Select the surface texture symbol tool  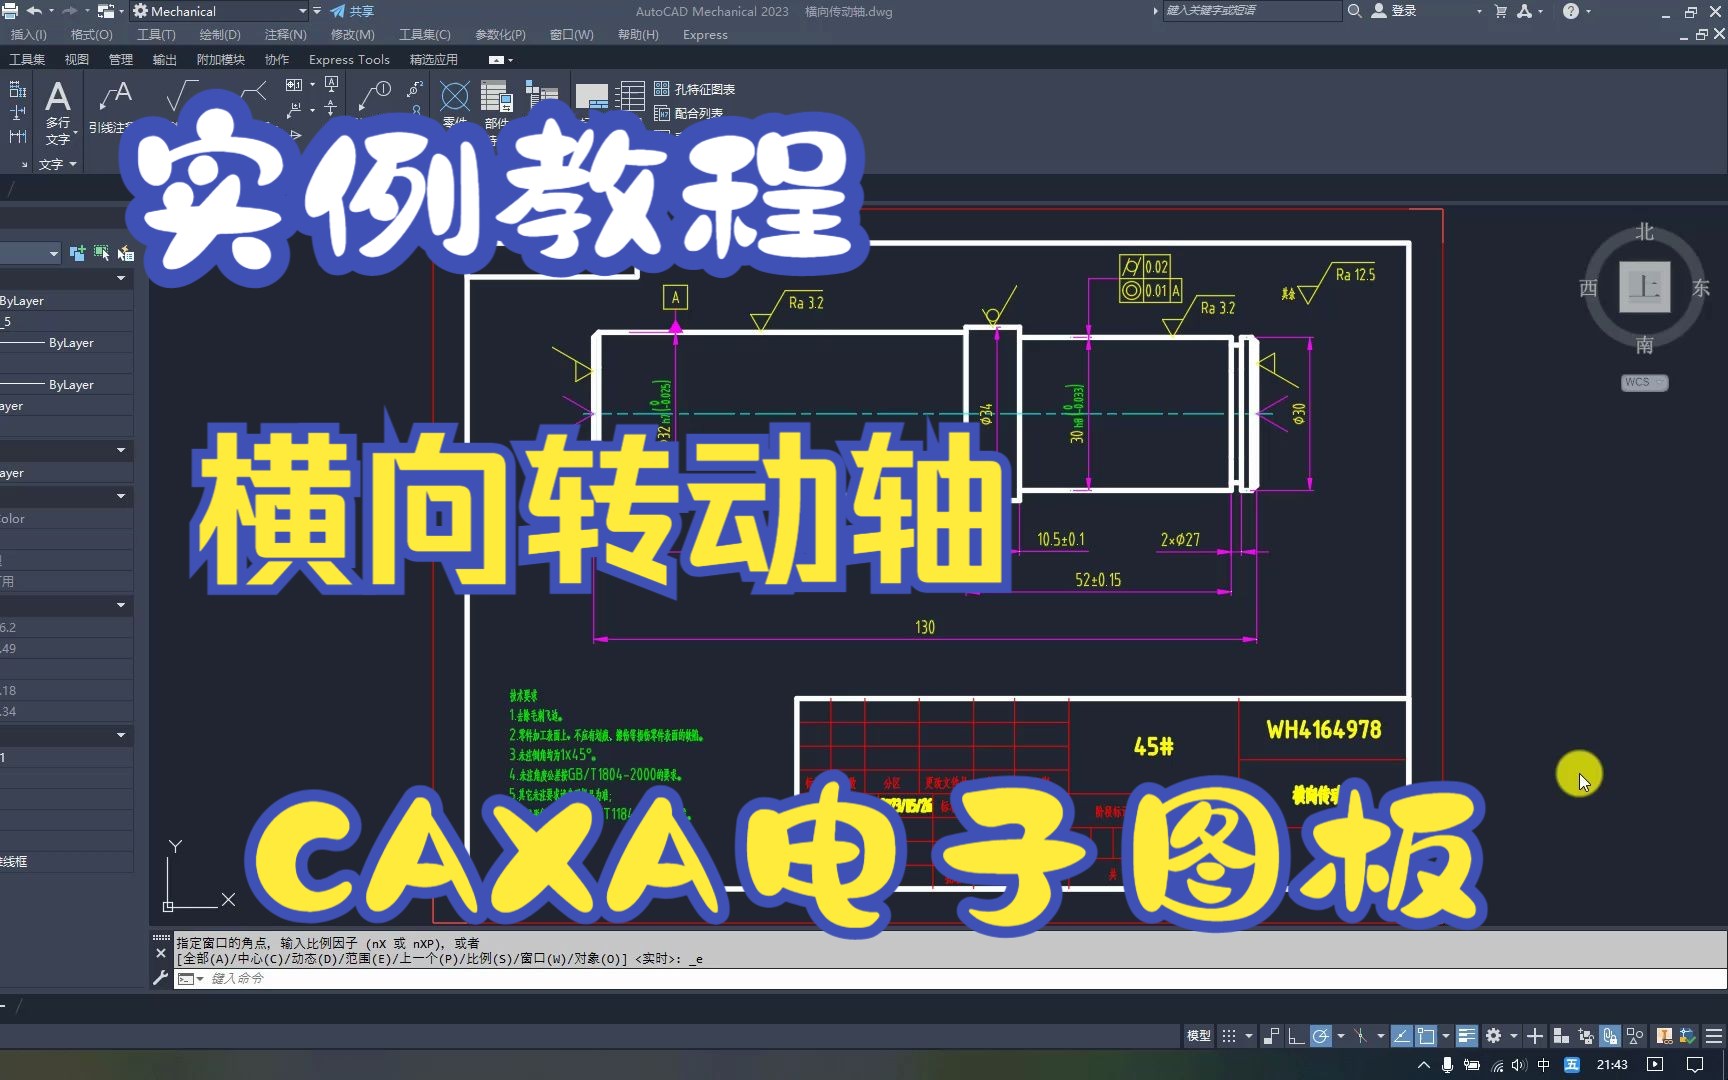click(181, 96)
